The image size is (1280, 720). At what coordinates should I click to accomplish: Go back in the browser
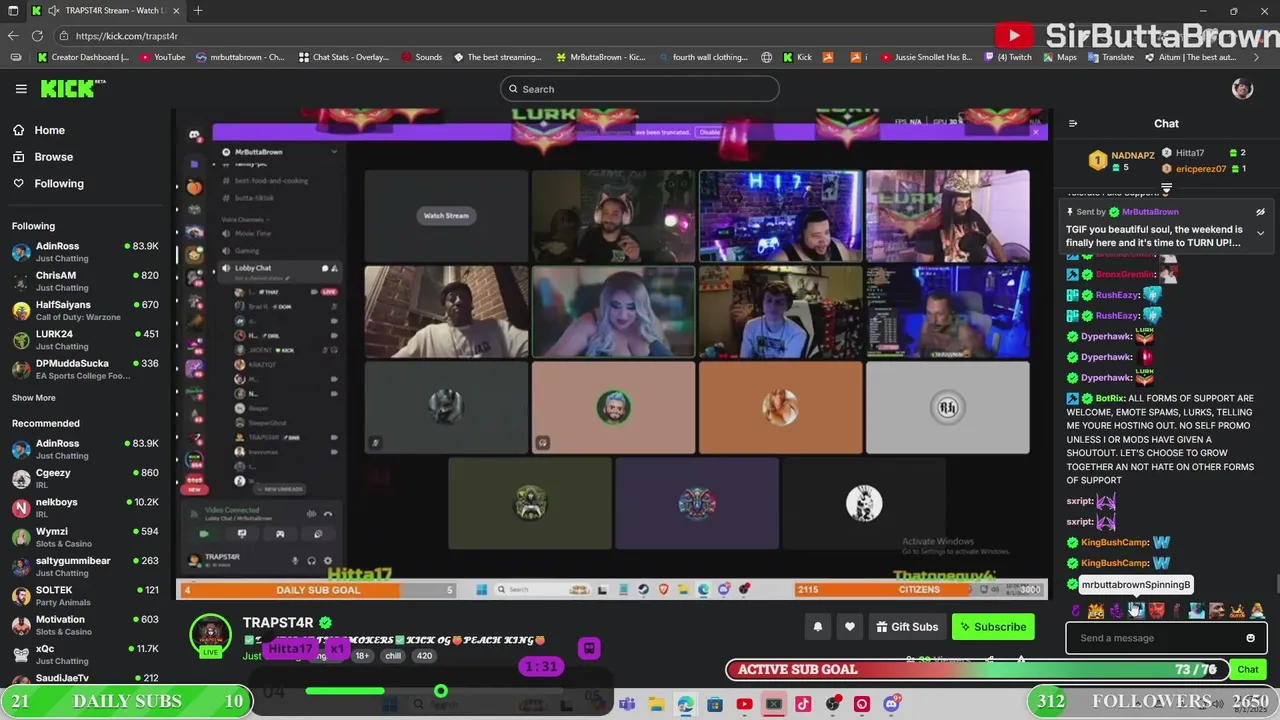click(x=13, y=35)
